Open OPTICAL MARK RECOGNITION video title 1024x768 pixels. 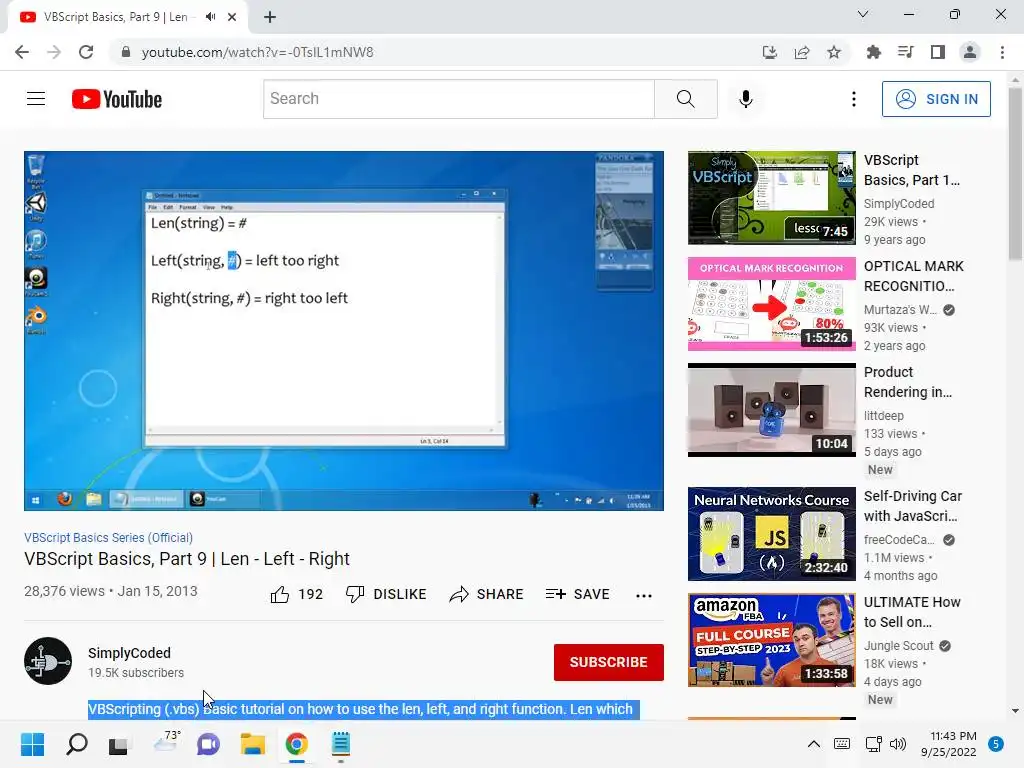914,276
